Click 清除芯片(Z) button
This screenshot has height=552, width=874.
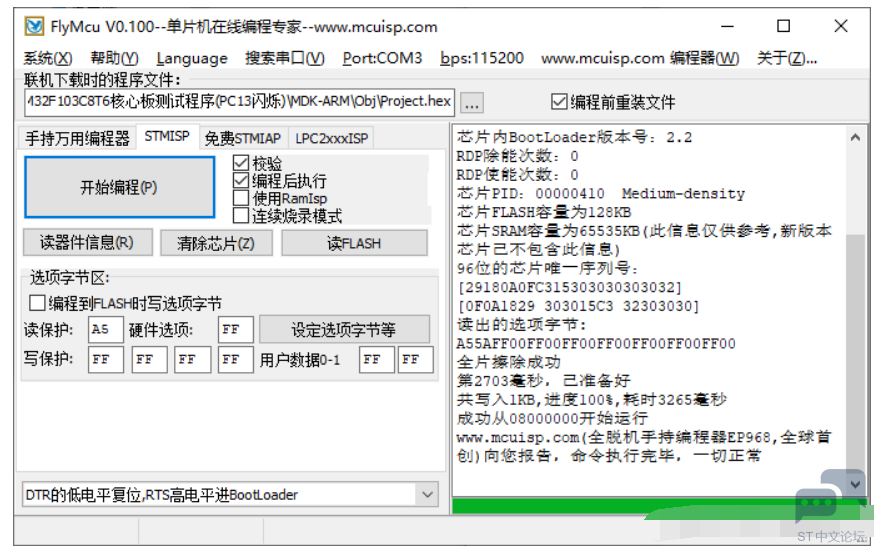point(216,243)
